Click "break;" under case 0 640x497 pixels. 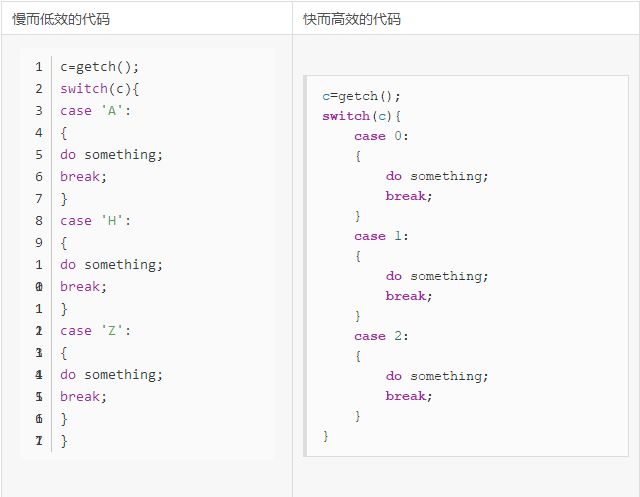click(x=409, y=196)
